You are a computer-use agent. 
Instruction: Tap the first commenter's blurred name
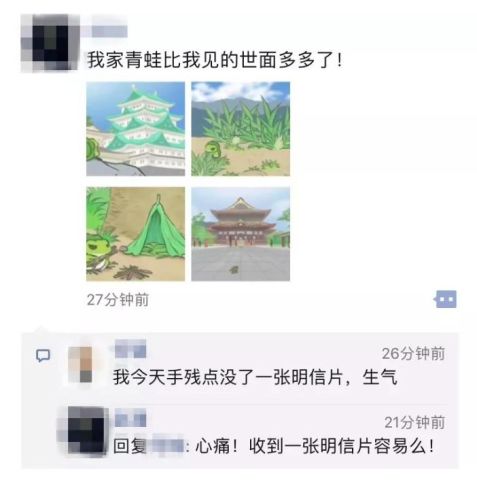pos(130,349)
